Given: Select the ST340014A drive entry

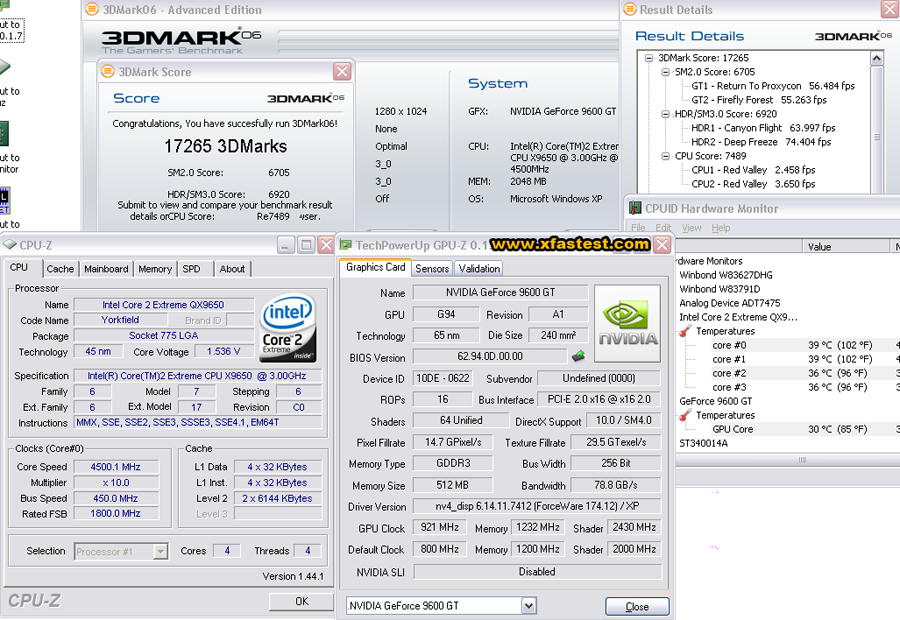Looking at the screenshot, I should [x=703, y=443].
